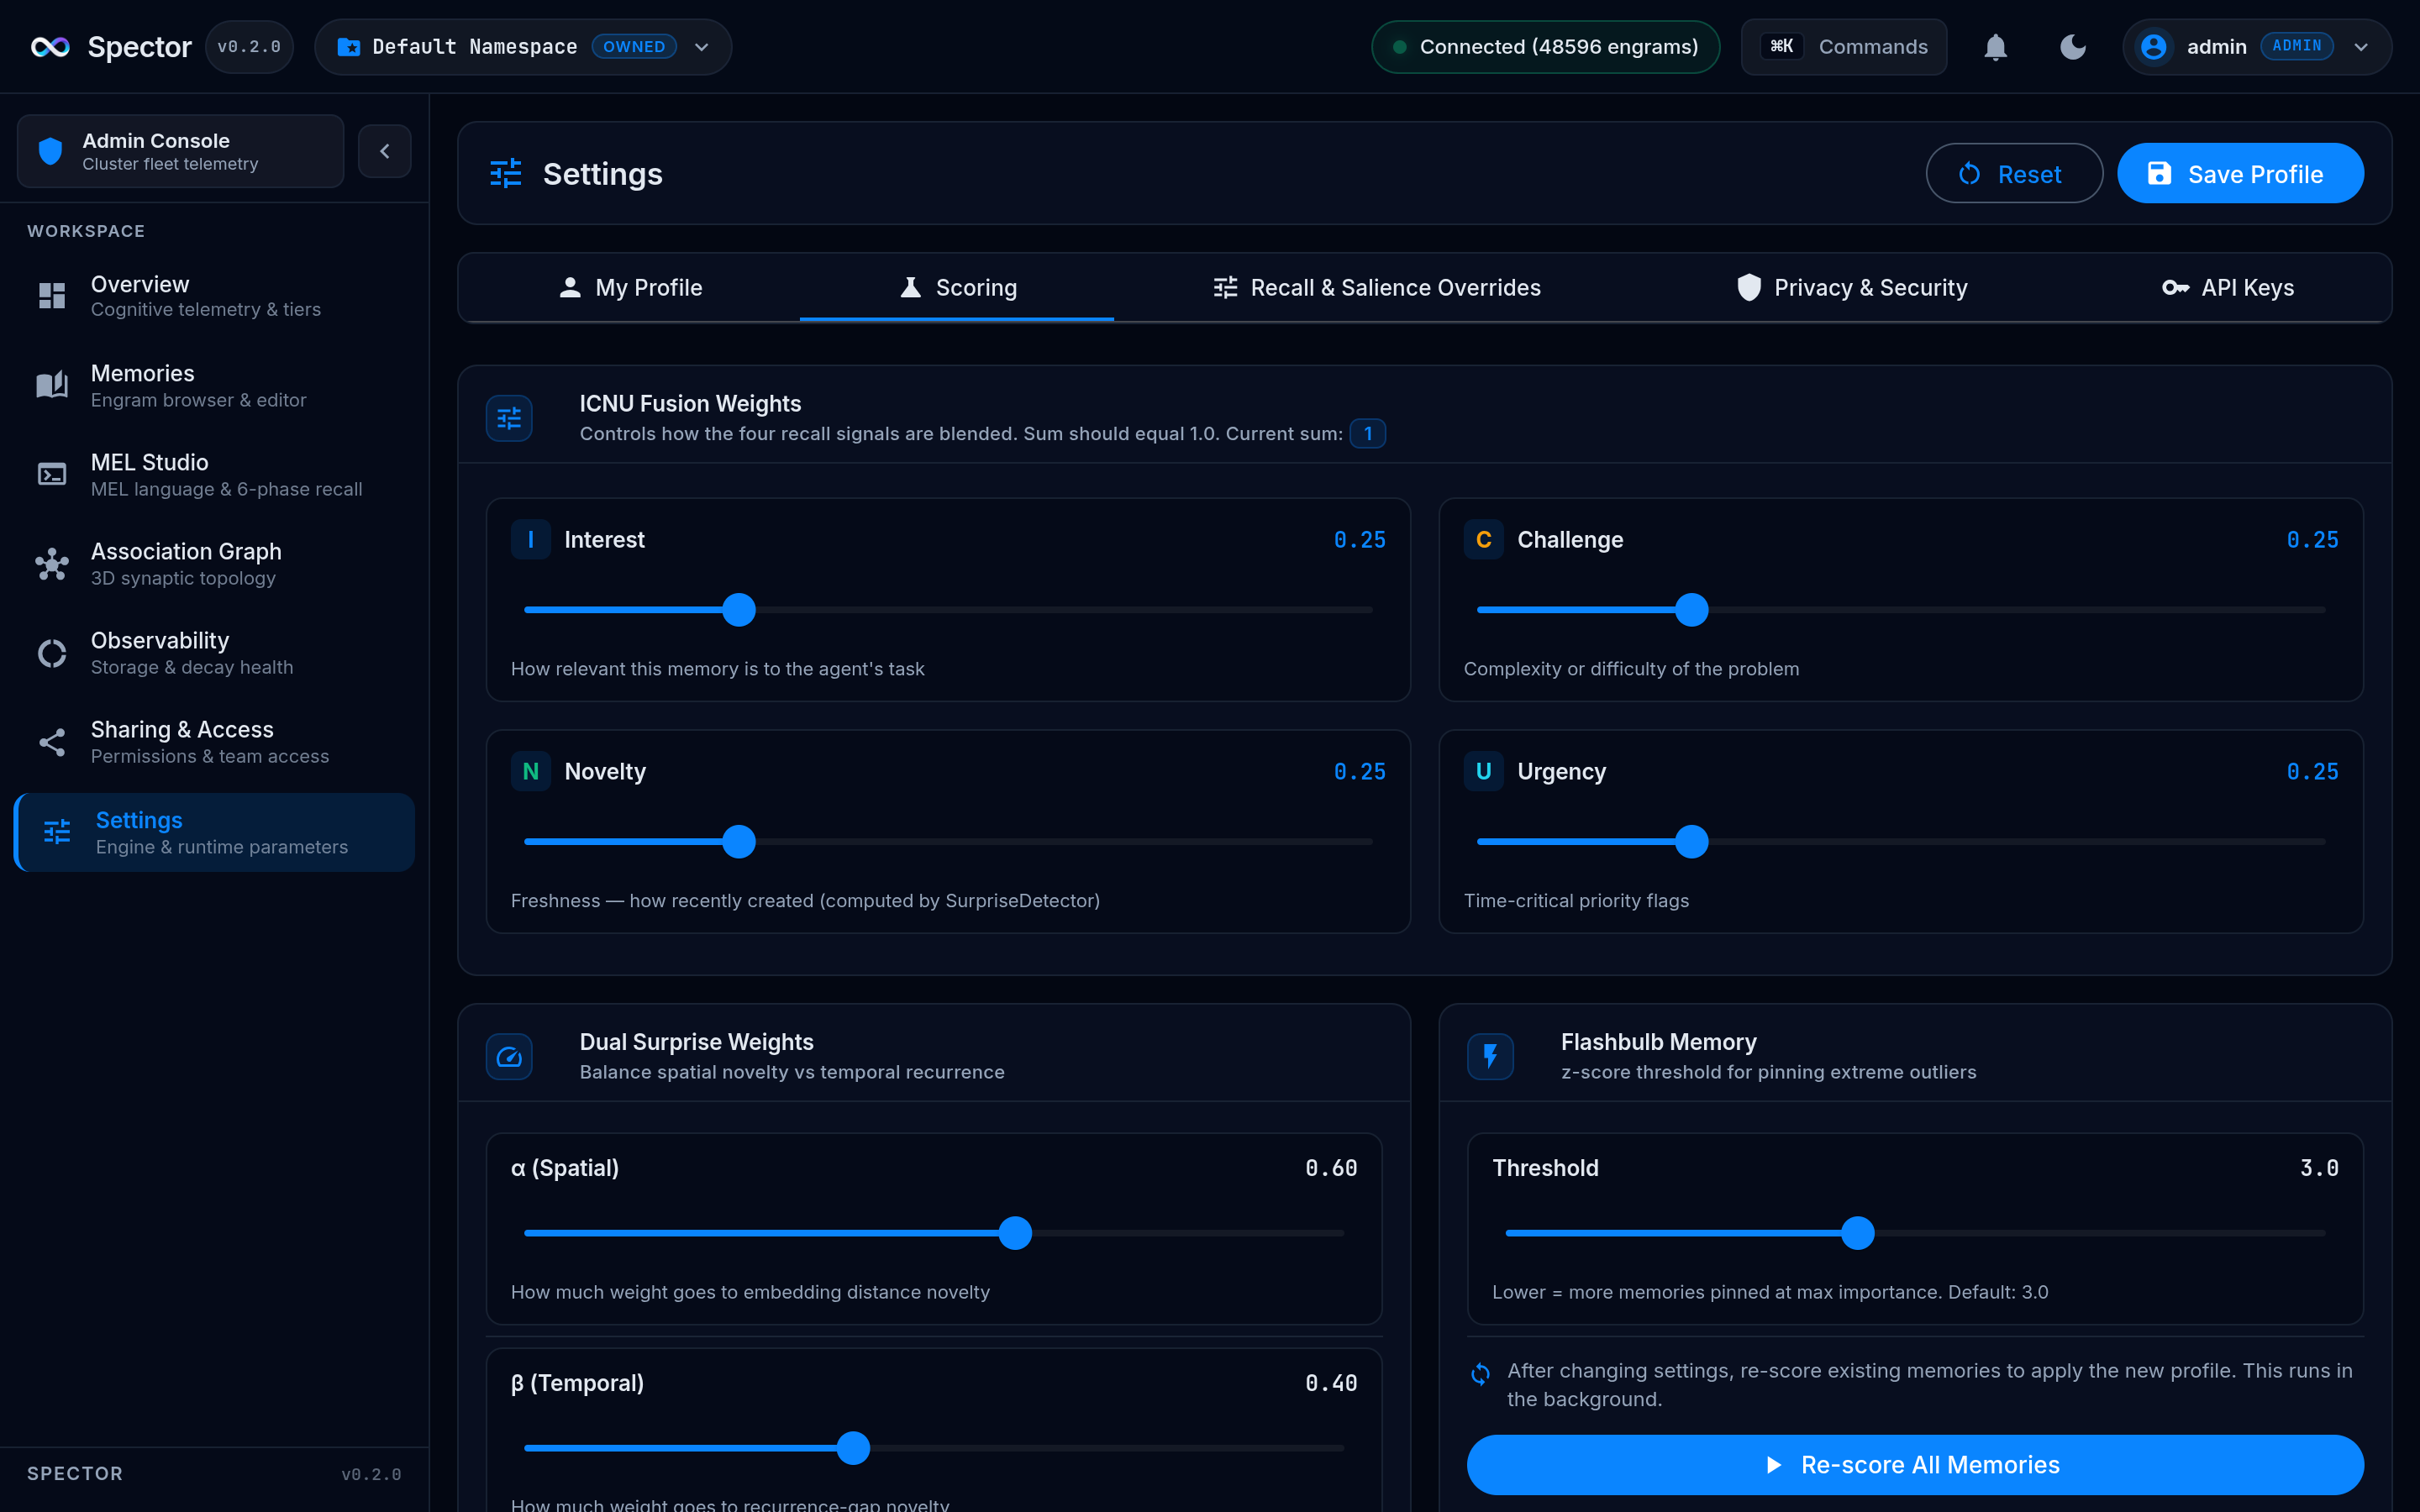Toggle dark mode moon icon
The image size is (2420, 1512).
tap(2073, 47)
